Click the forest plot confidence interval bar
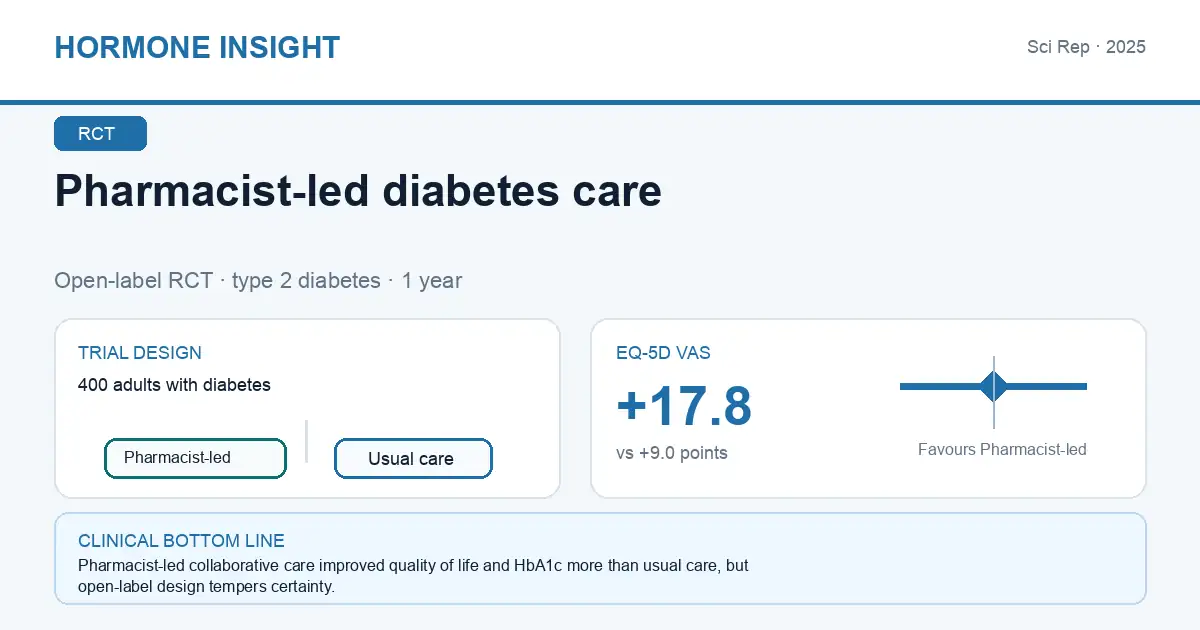 (993, 386)
